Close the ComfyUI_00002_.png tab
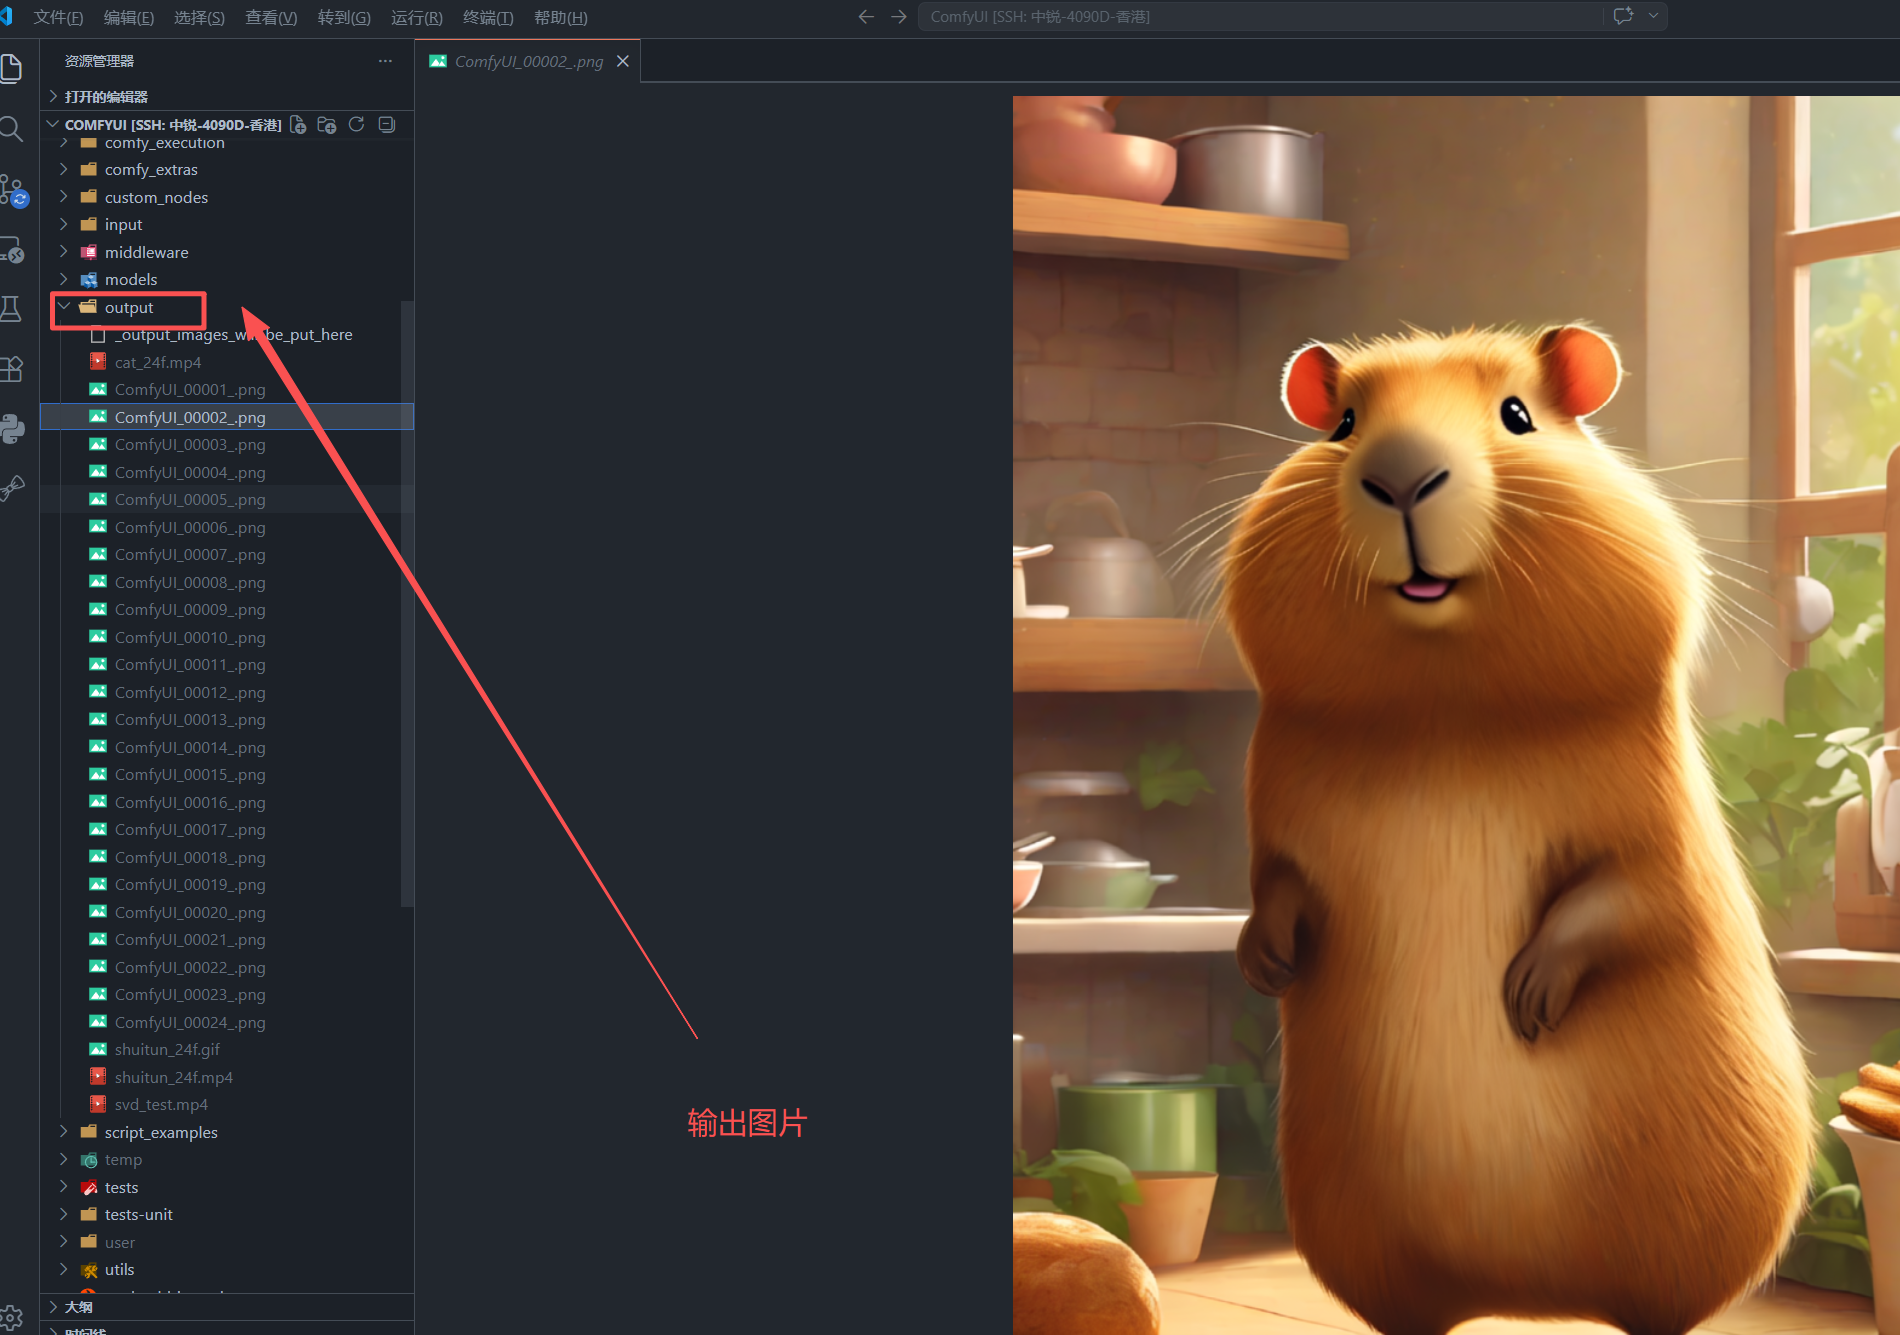Viewport: 1900px width, 1335px height. [x=623, y=61]
